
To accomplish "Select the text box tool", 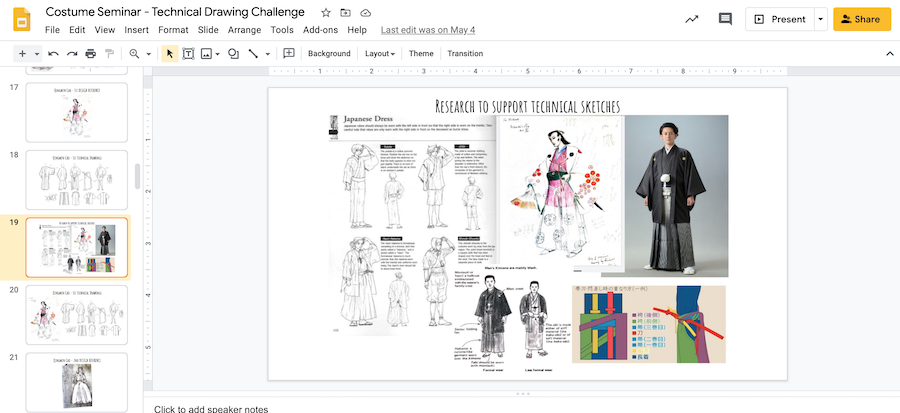I will [188, 53].
